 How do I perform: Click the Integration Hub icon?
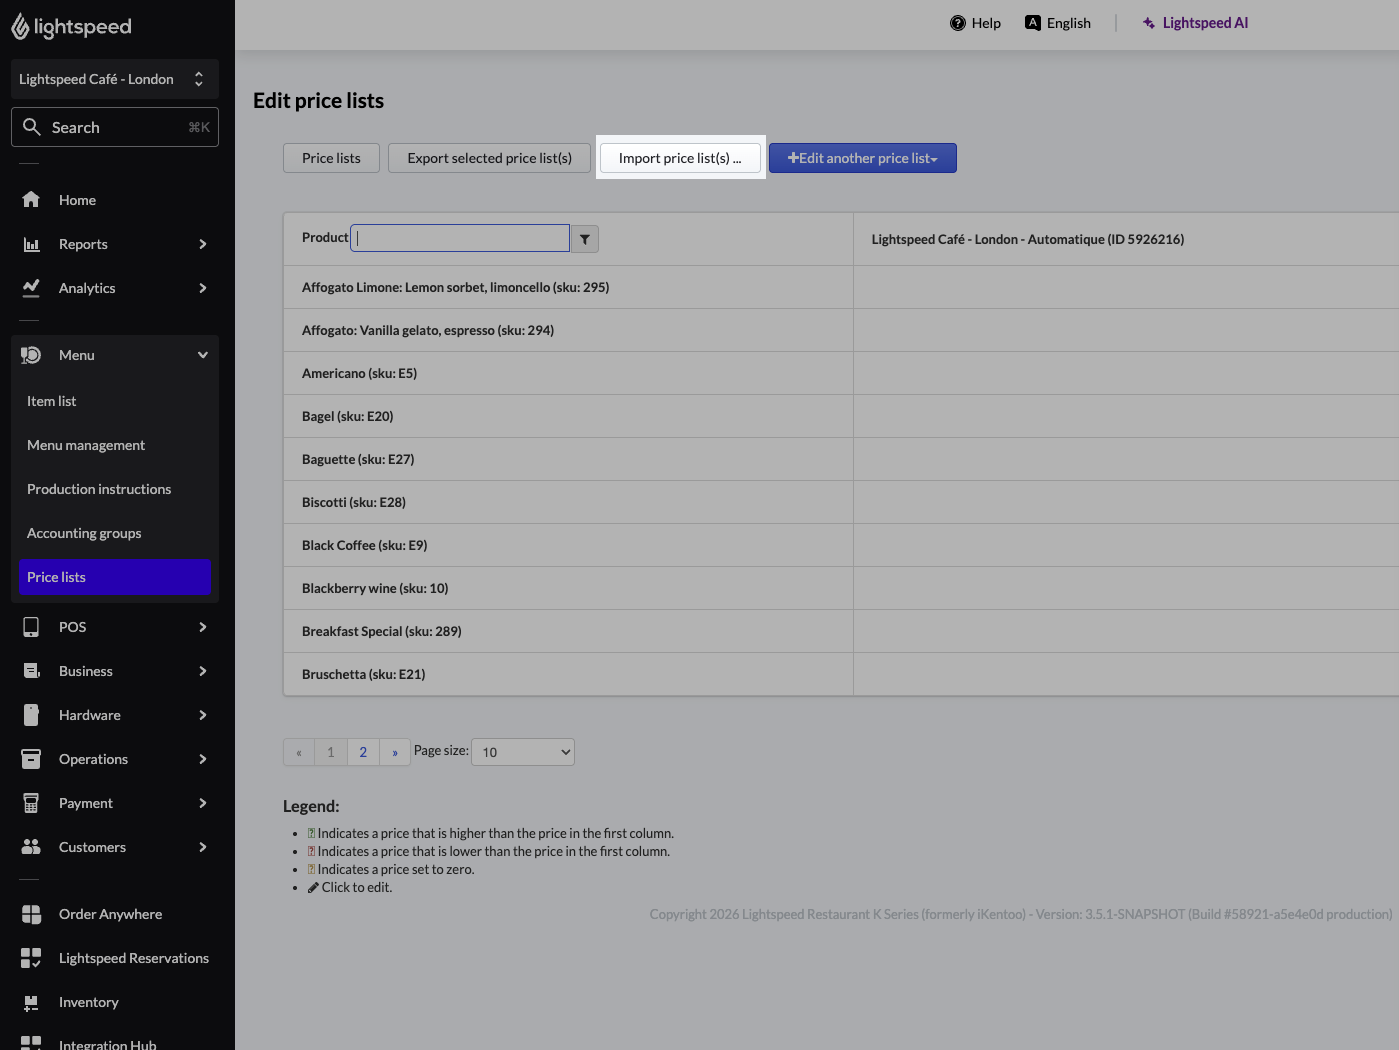[x=31, y=1043]
